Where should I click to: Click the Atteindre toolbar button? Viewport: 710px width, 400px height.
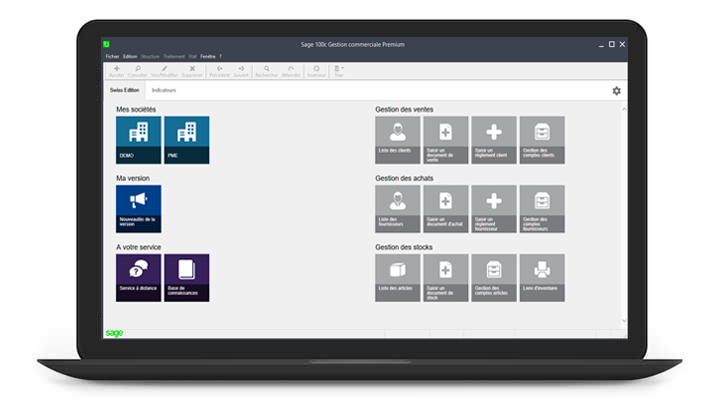click(x=291, y=71)
